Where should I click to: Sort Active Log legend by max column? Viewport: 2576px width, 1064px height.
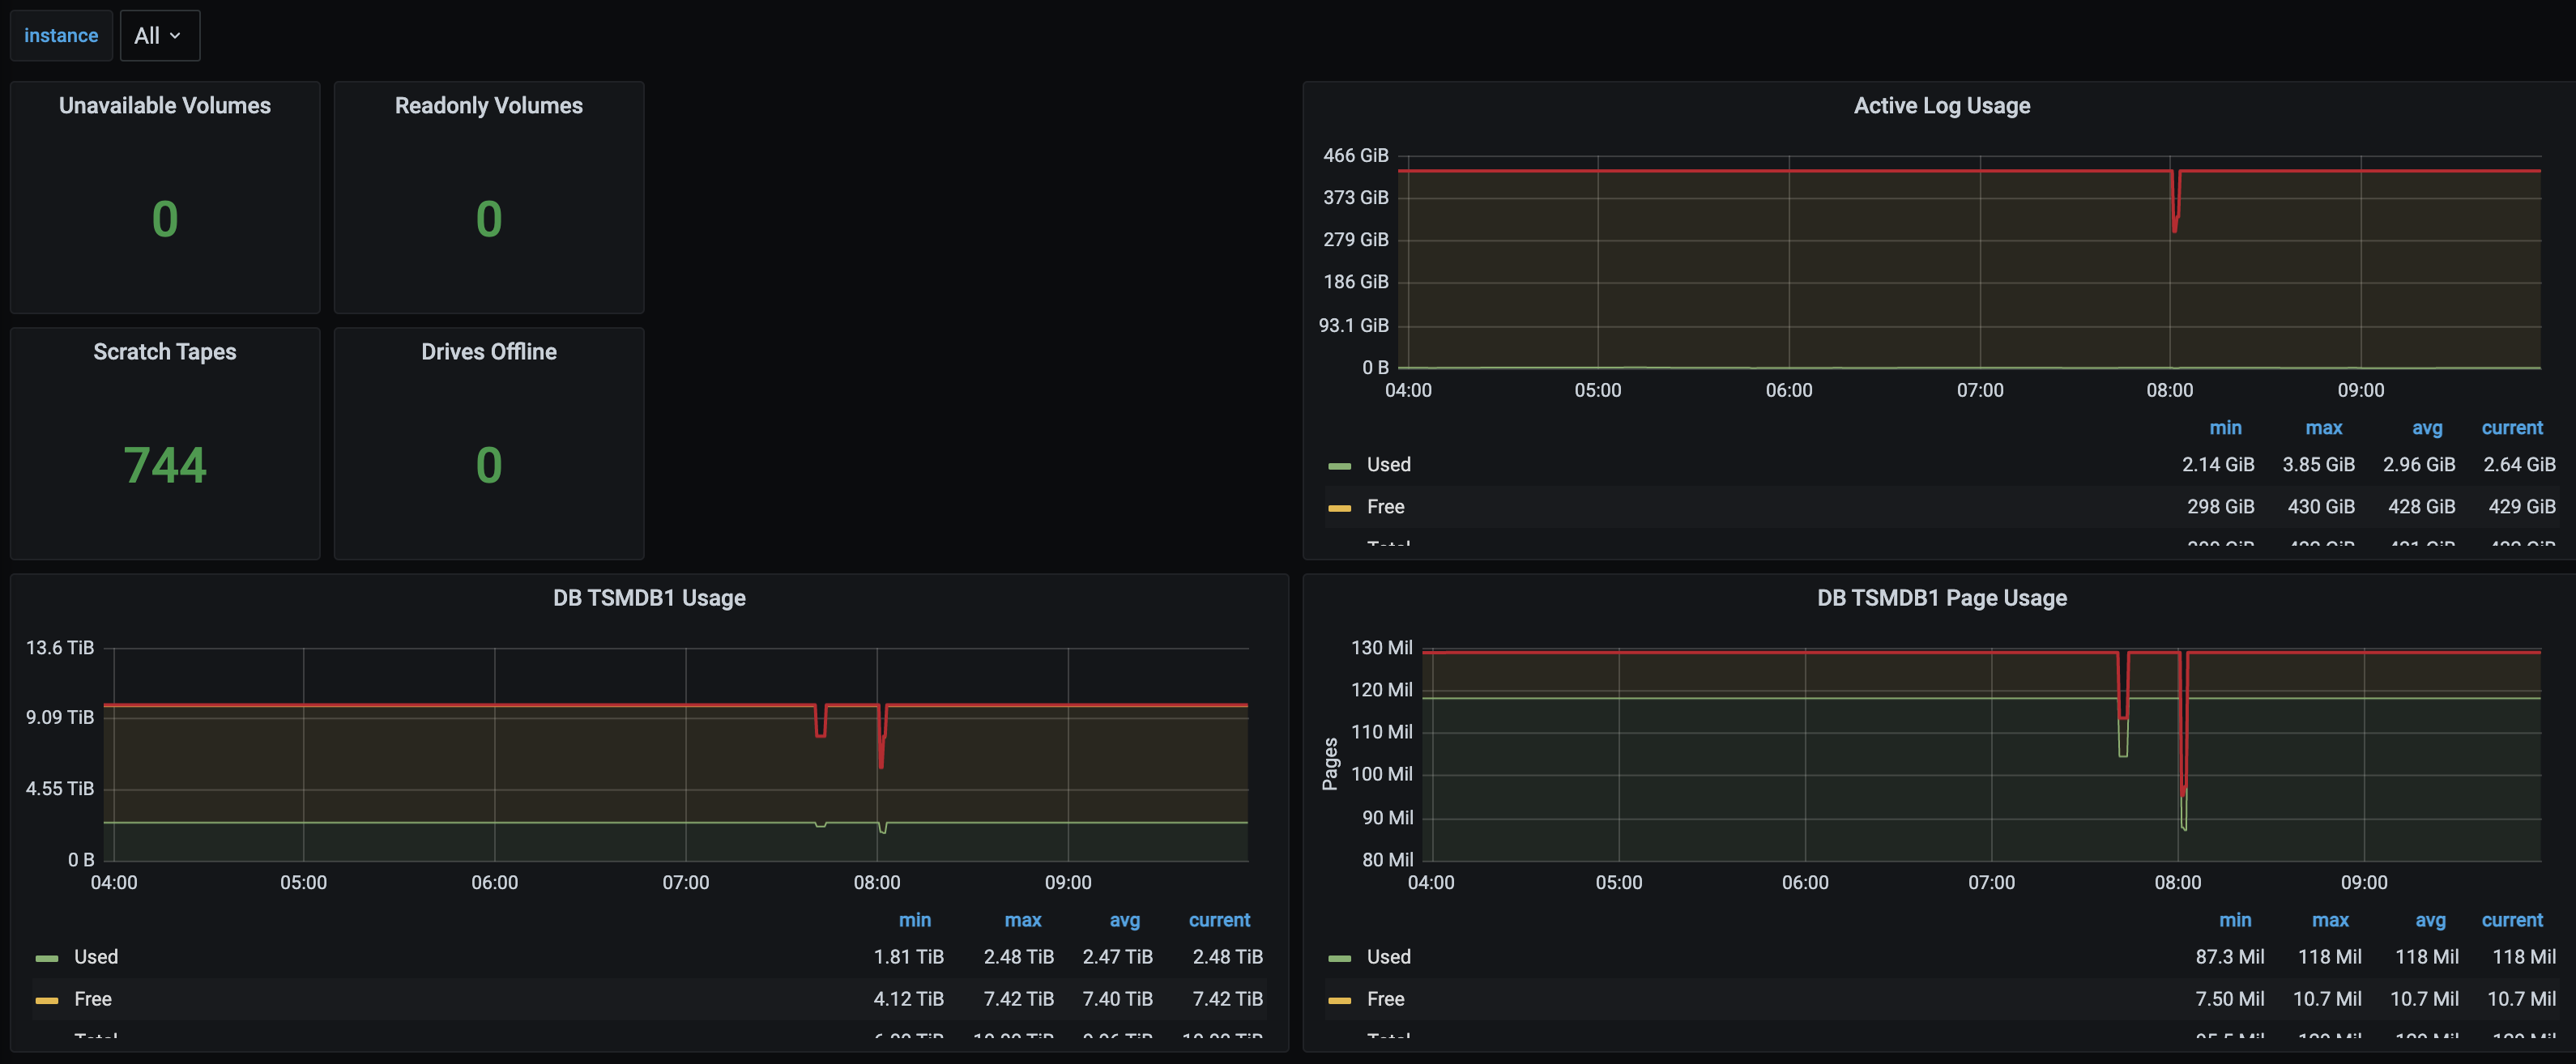point(2323,428)
